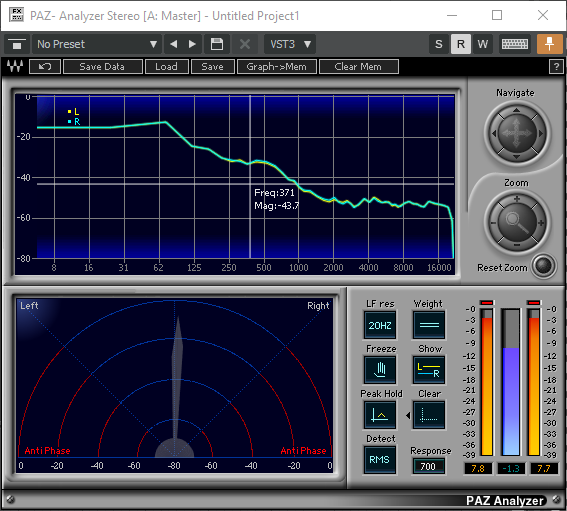The width and height of the screenshot is (567, 511).
Task: Toggle the orange pin window button
Action: point(550,44)
